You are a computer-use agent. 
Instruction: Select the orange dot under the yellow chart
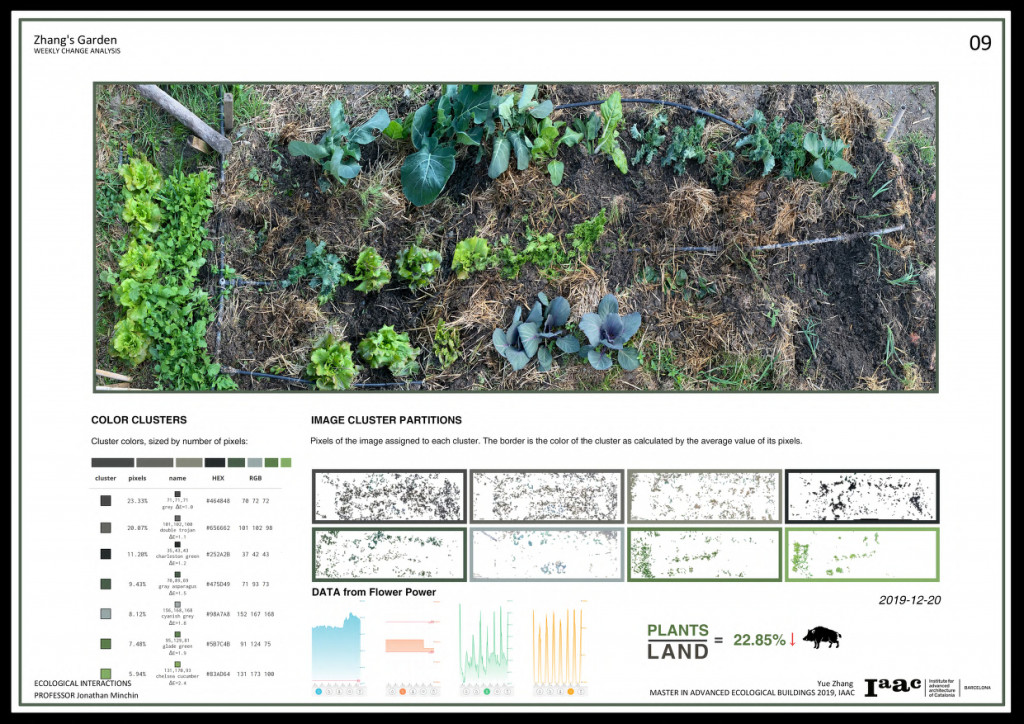(x=570, y=691)
